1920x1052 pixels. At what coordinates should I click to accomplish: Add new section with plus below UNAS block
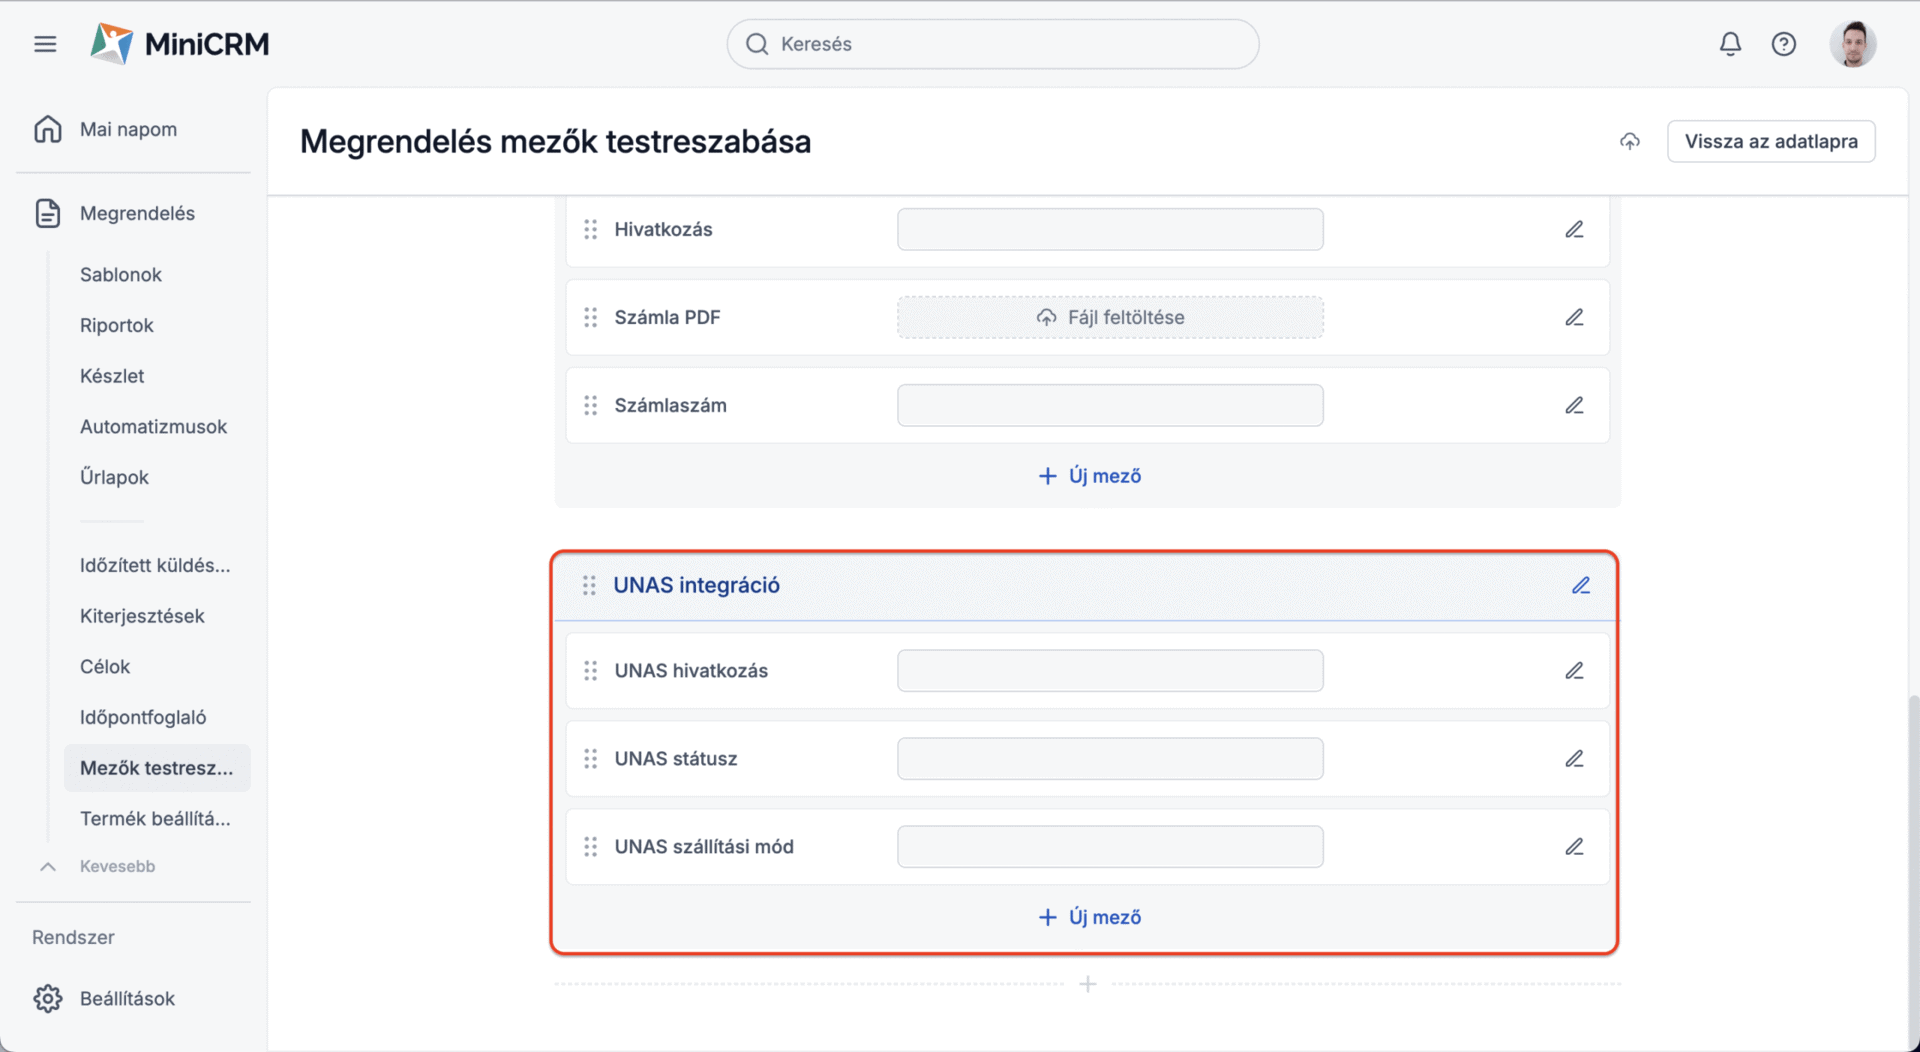coord(1088,984)
